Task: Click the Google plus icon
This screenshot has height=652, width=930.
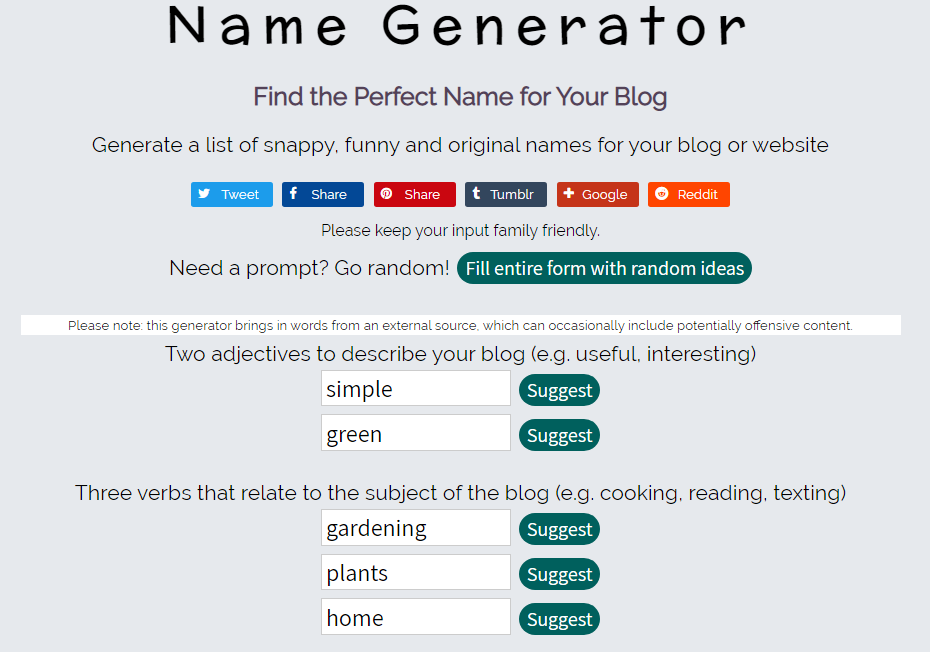Action: (x=571, y=194)
